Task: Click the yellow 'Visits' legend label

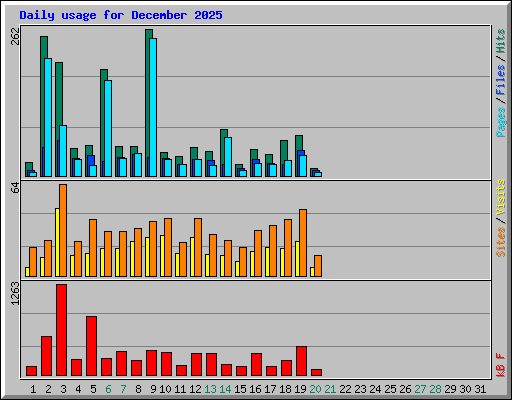Action: (501, 198)
